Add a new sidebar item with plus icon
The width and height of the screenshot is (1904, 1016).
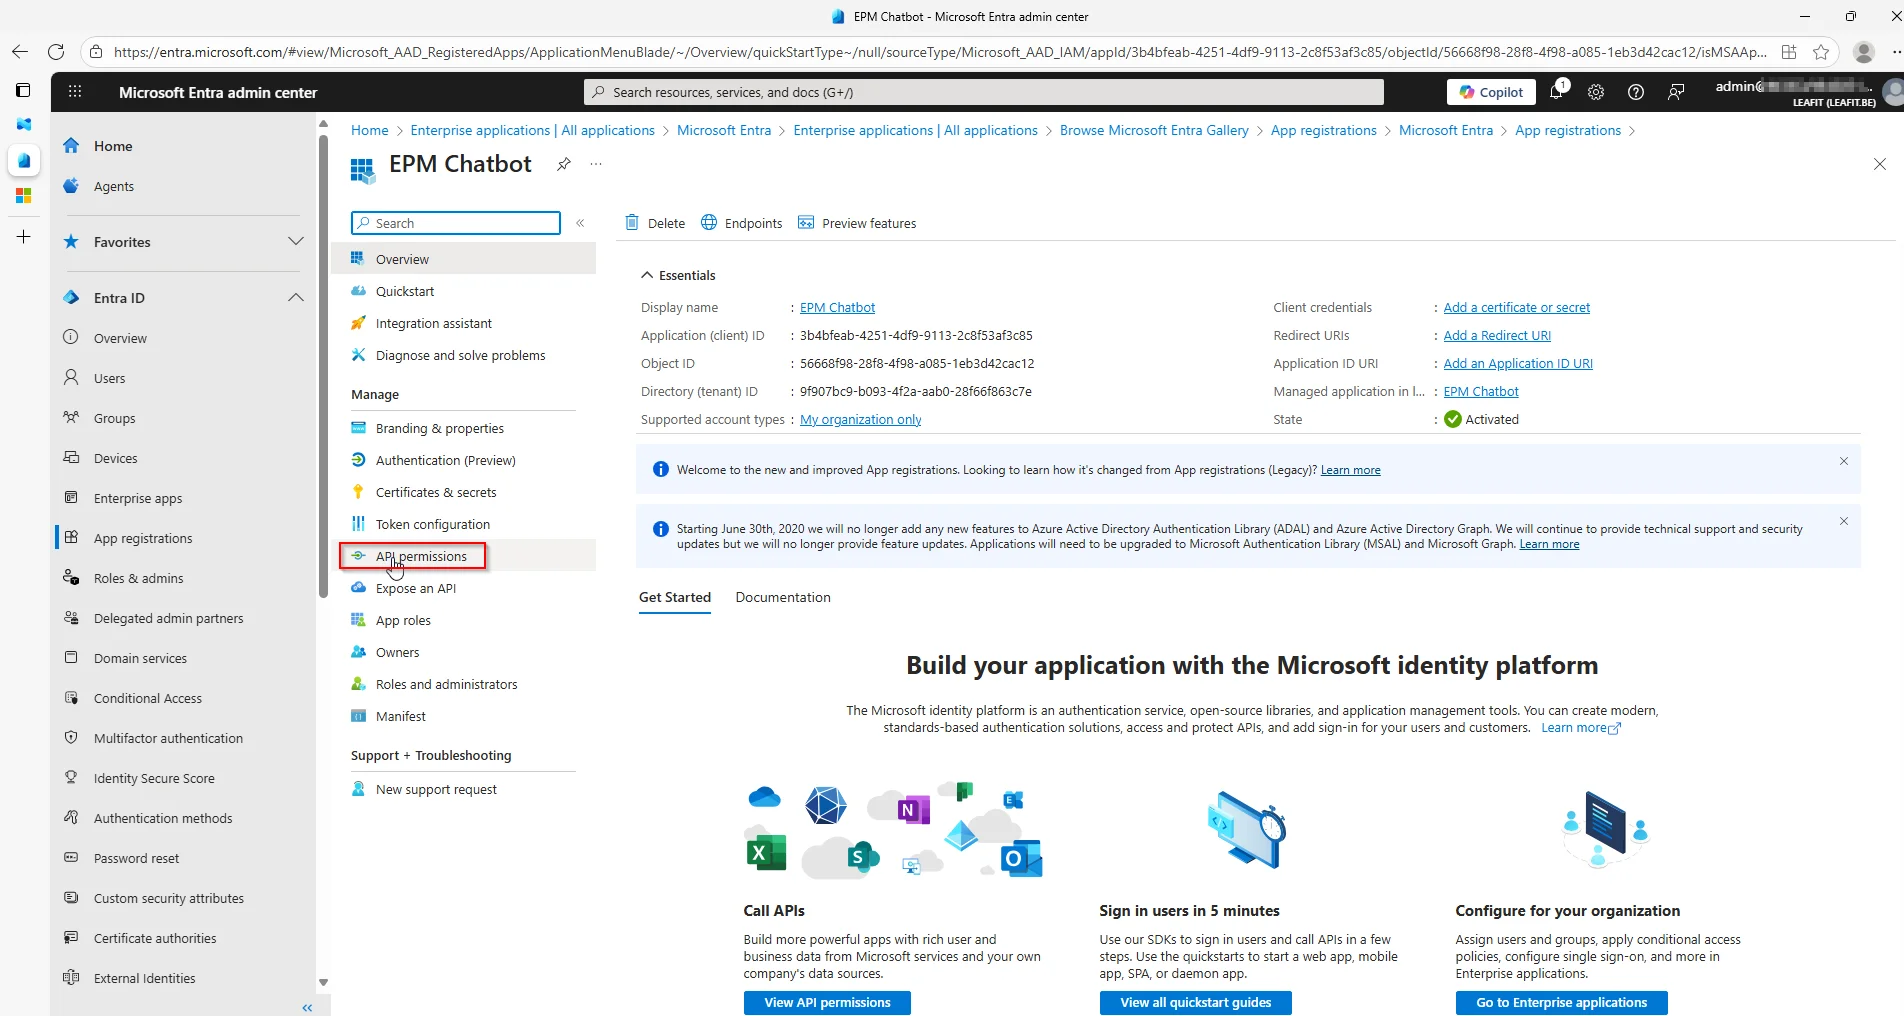coord(23,237)
